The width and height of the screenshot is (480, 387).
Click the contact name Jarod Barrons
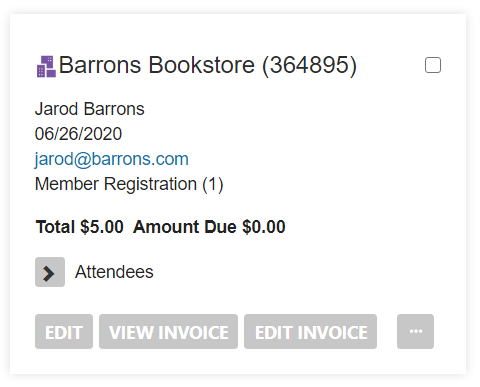pyautogui.click(x=90, y=109)
